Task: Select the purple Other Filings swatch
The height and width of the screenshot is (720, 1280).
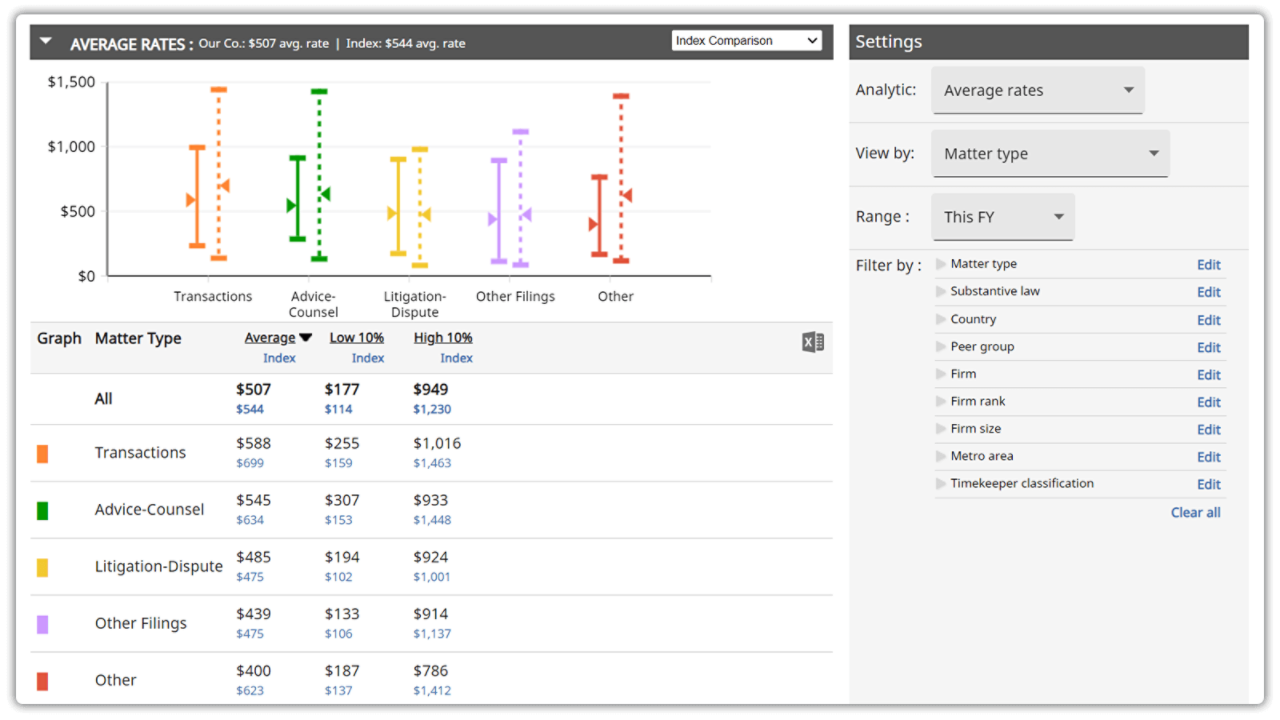Action: pos(42,625)
